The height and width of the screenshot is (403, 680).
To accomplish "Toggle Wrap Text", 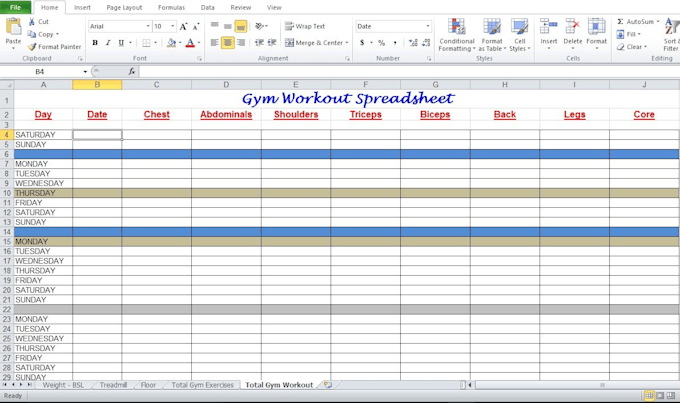I will (x=305, y=26).
